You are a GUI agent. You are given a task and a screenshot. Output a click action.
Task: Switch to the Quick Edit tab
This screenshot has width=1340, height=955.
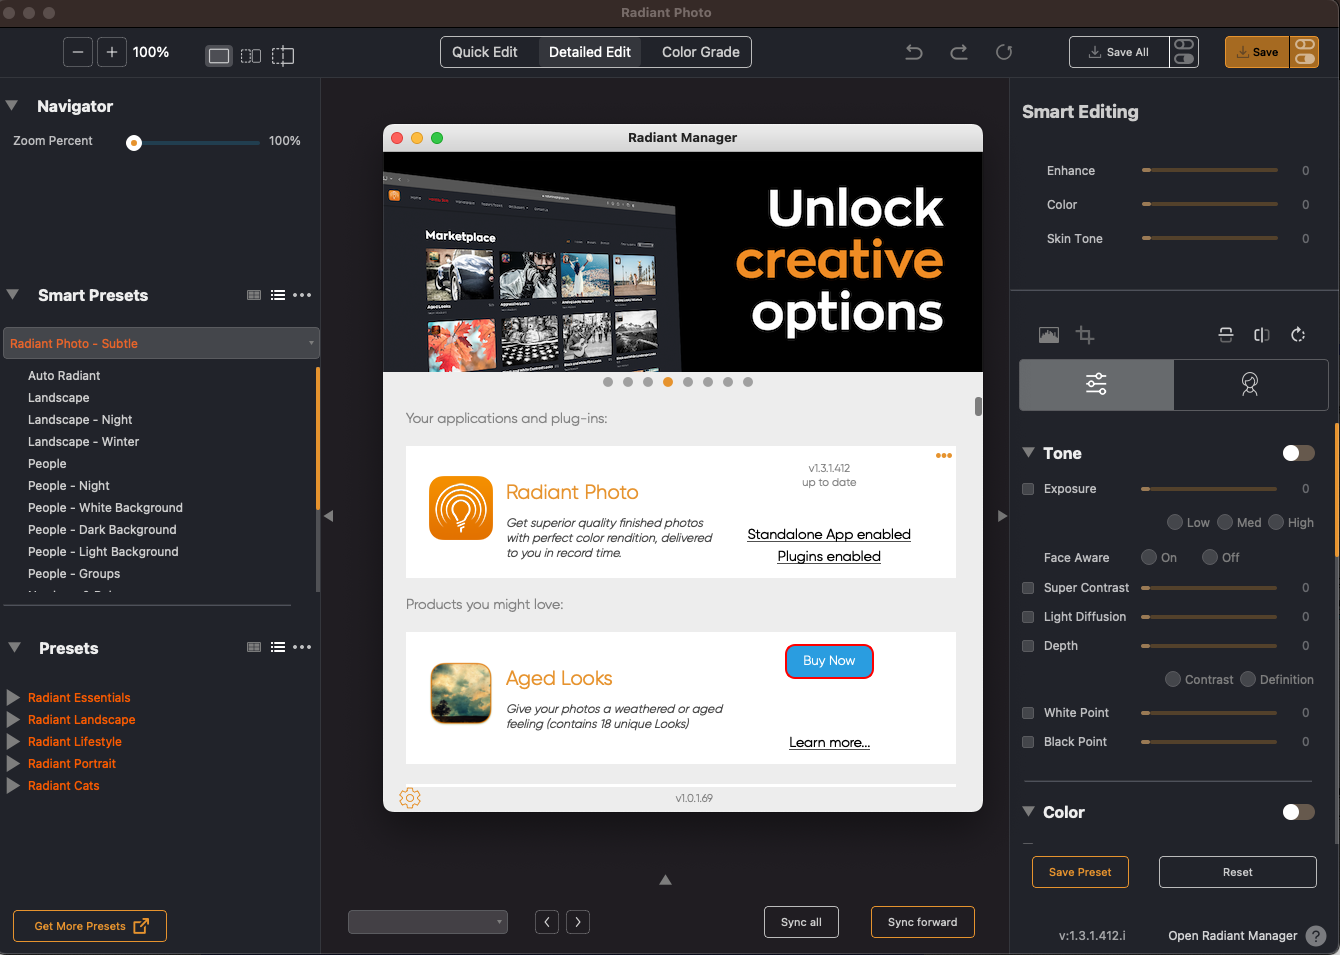485,52
